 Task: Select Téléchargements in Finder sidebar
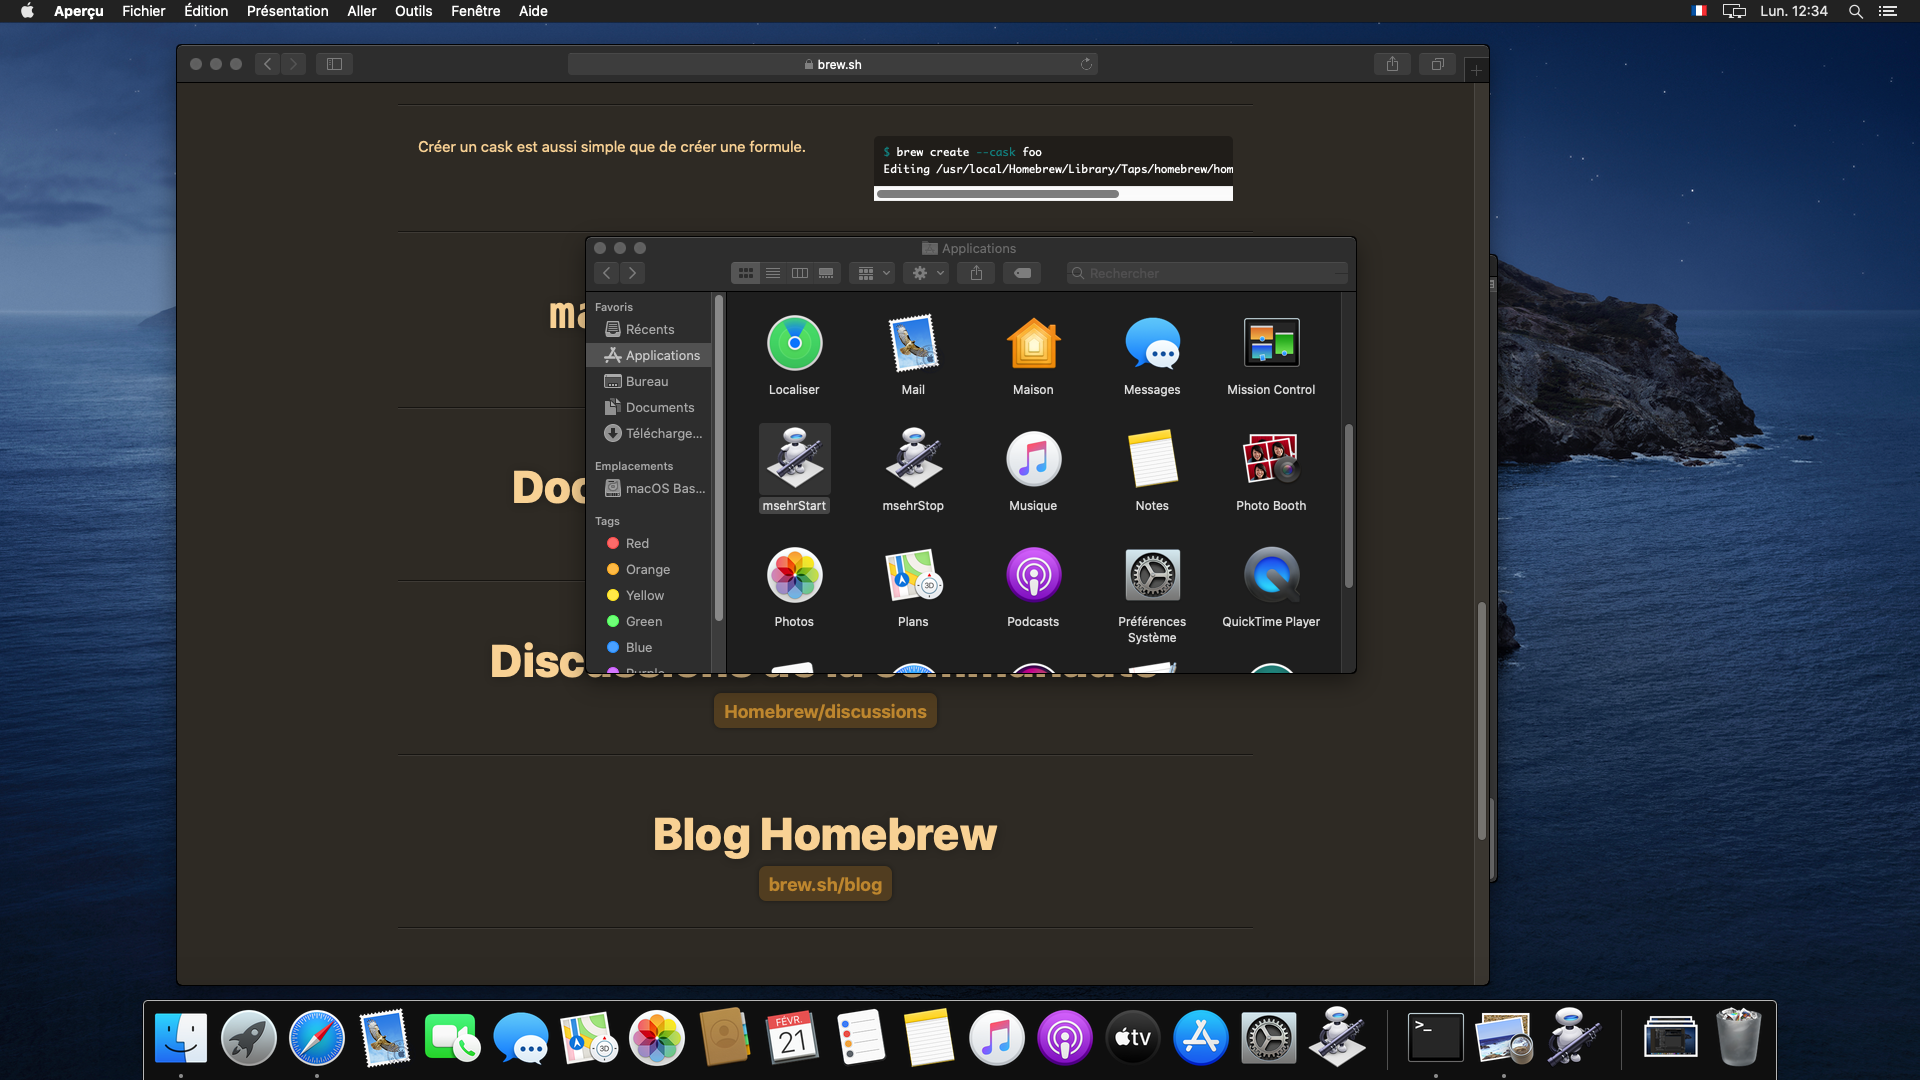click(x=649, y=433)
